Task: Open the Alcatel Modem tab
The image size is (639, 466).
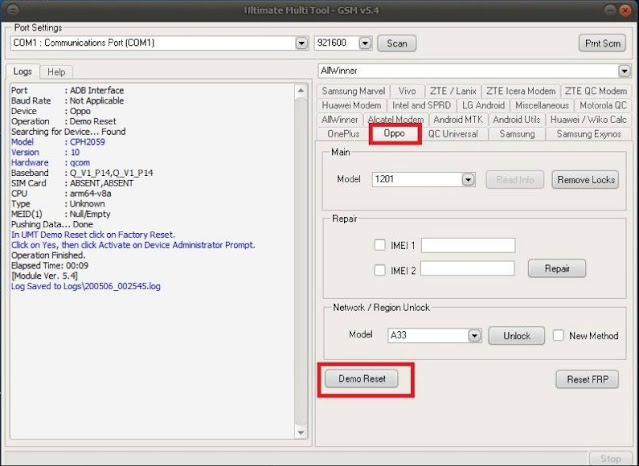Action: [395, 119]
